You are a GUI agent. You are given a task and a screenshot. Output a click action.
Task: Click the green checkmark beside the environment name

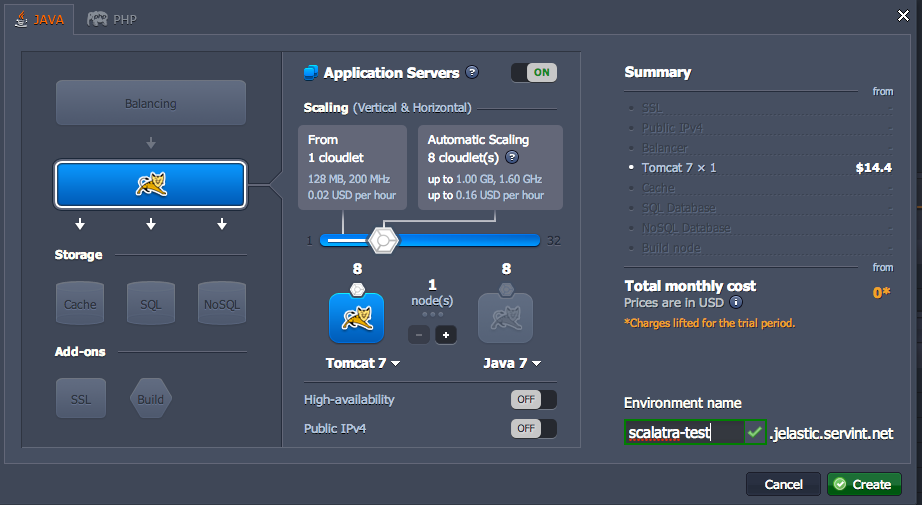pyautogui.click(x=755, y=433)
